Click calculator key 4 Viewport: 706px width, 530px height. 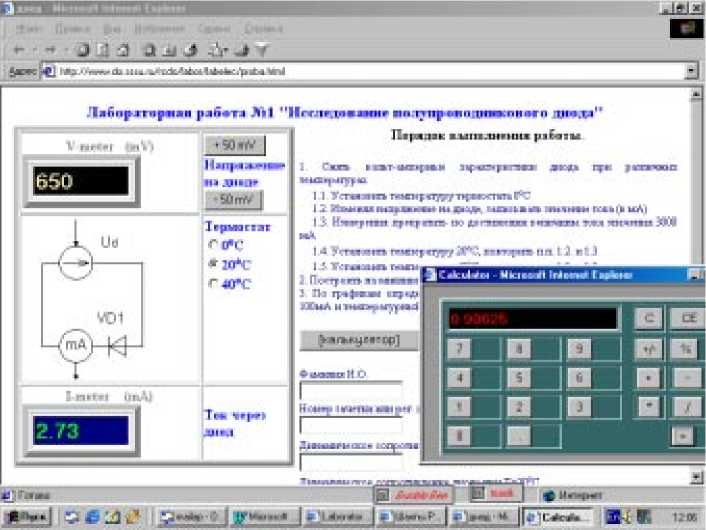(459, 378)
